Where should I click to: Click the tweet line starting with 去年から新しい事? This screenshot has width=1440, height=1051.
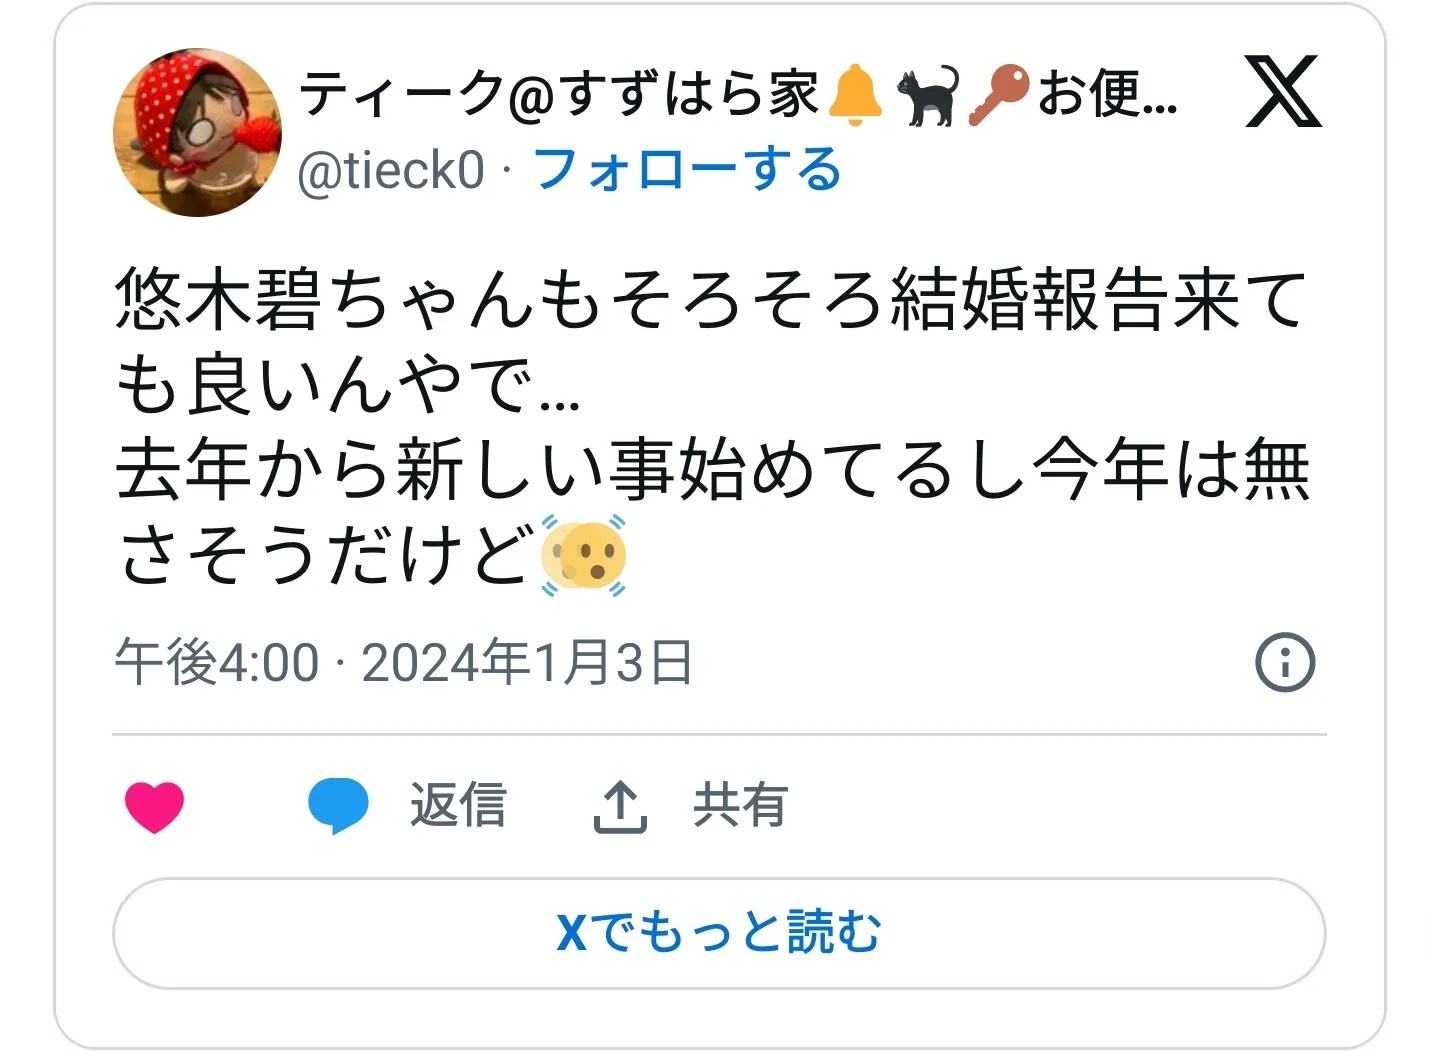(x=712, y=470)
